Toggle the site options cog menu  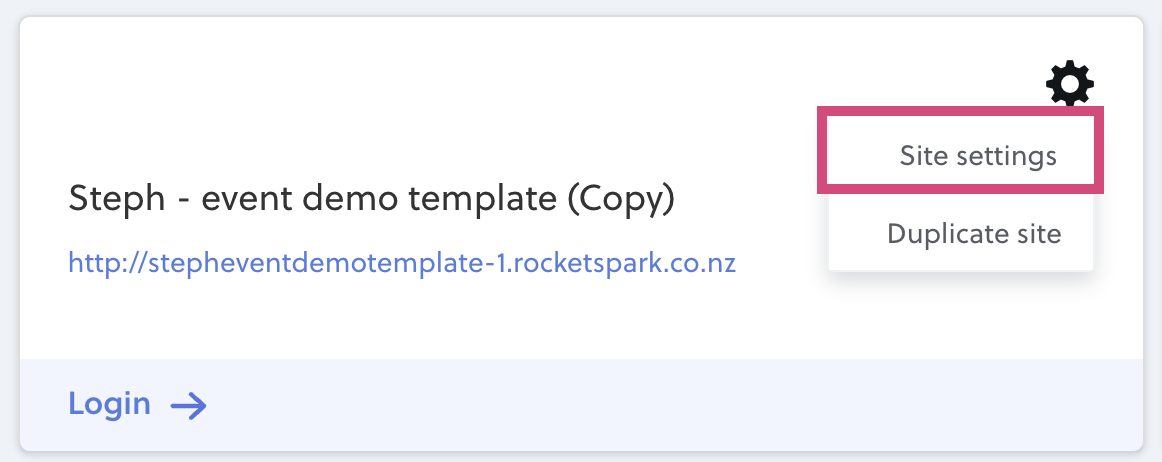(x=1069, y=84)
